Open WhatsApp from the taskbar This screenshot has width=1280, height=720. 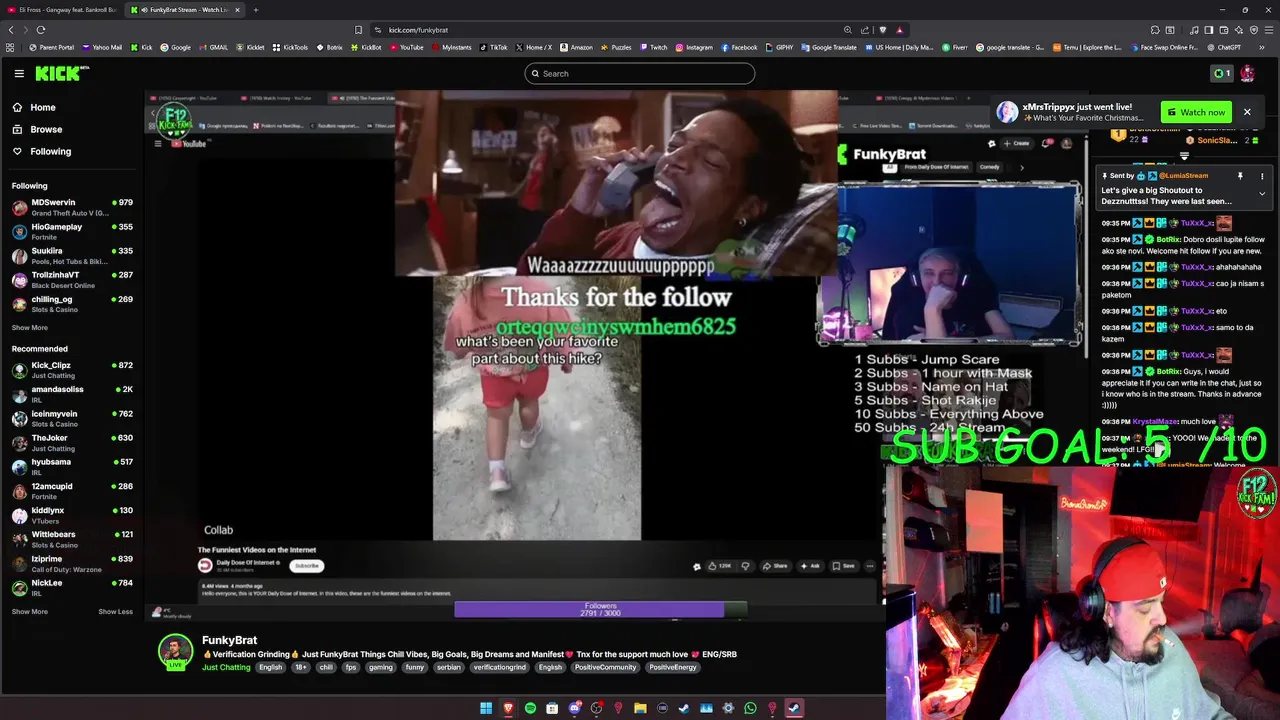[x=750, y=708]
